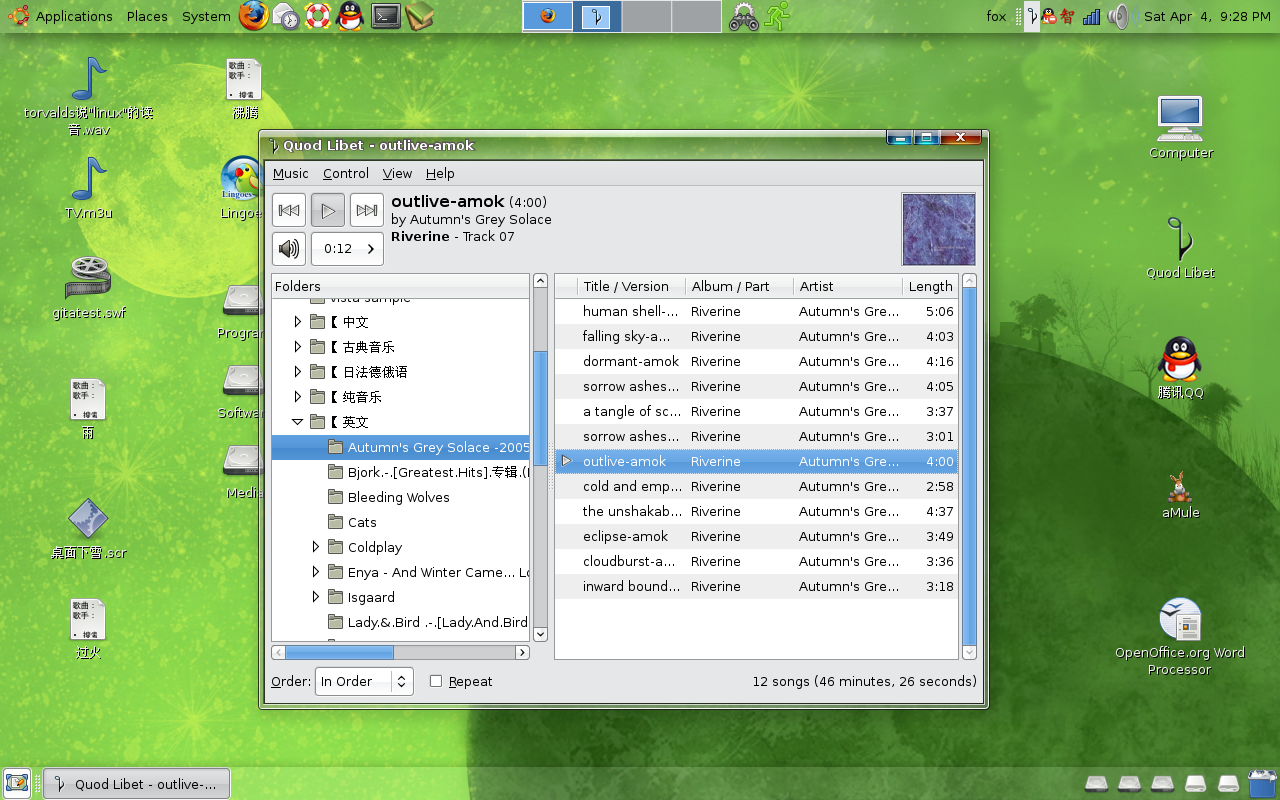Select the TV.m3u file on the desktop

point(88,188)
